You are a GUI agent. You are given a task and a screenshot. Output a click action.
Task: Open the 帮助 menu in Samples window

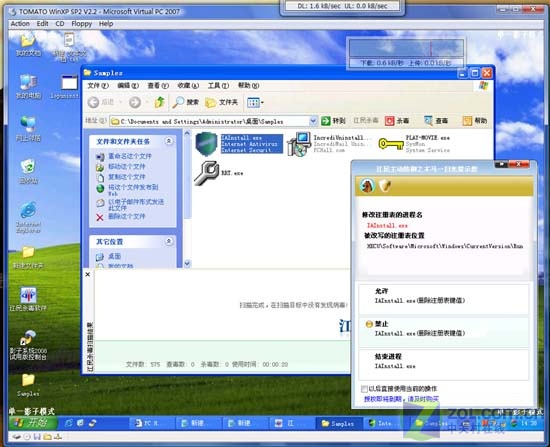click(x=248, y=86)
